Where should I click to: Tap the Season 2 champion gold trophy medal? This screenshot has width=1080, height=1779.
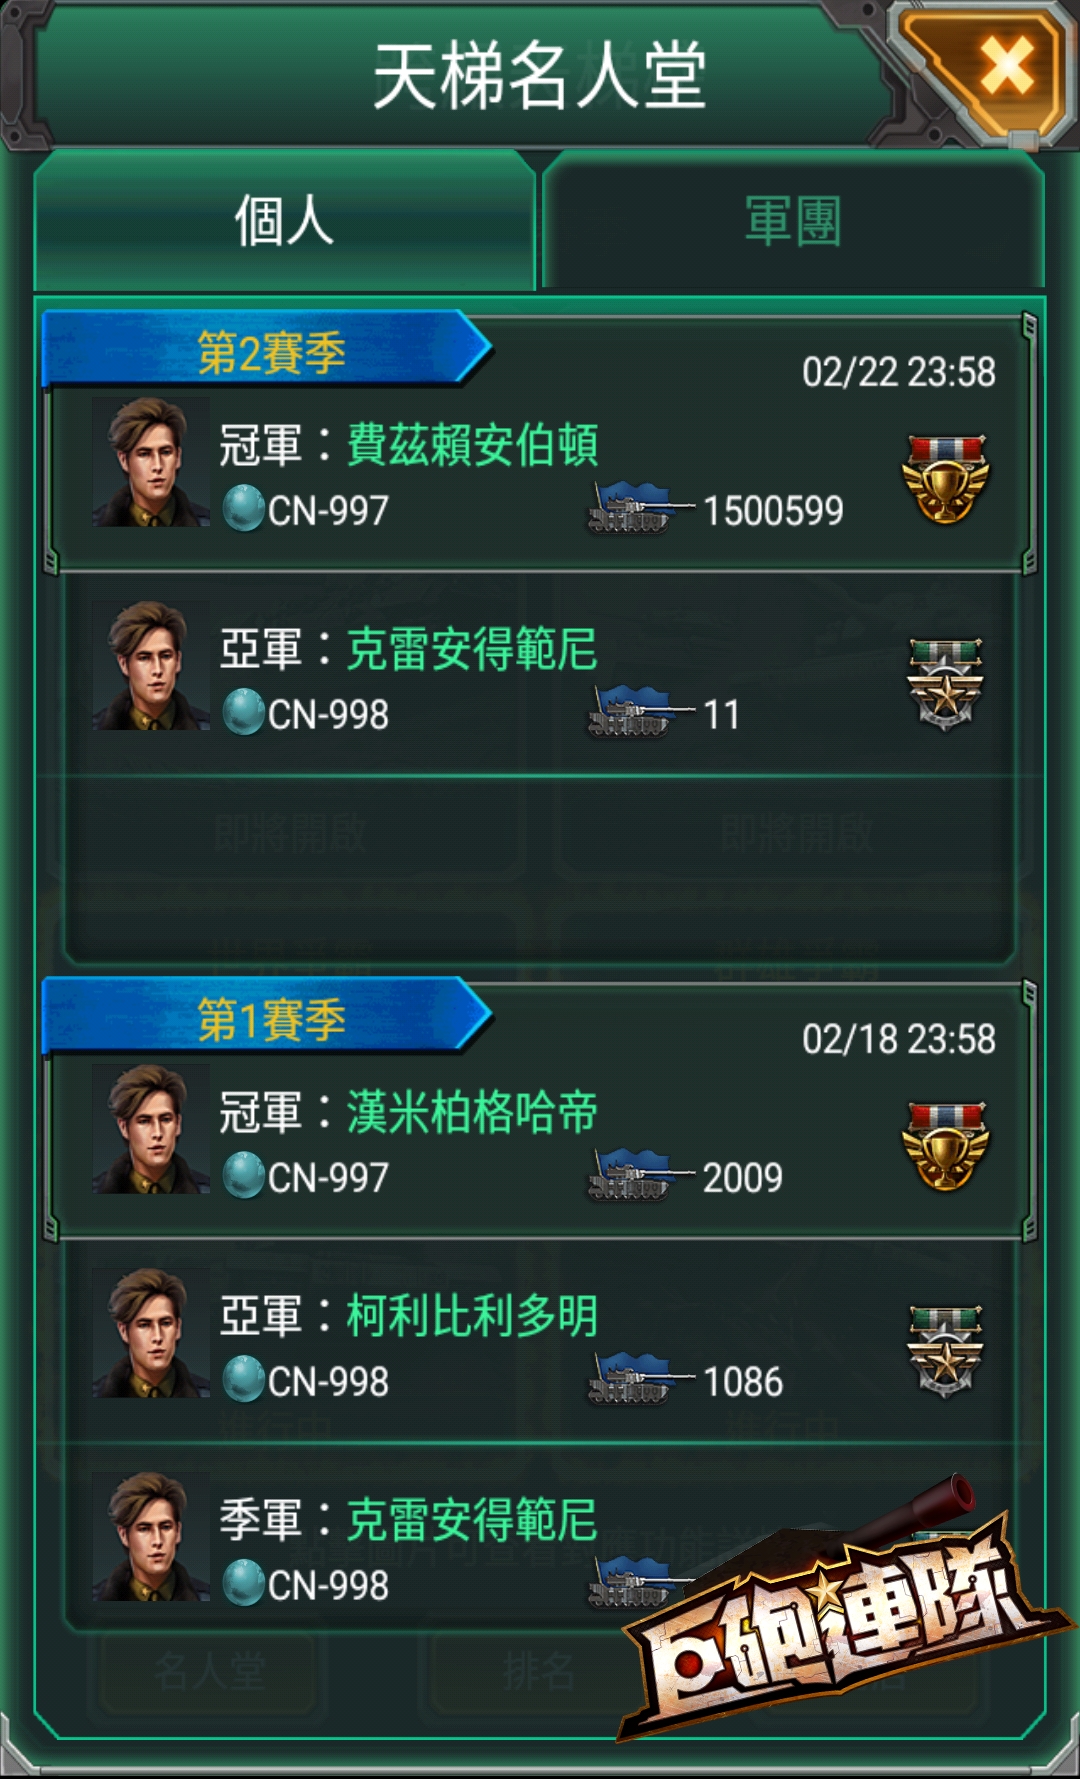click(945, 479)
